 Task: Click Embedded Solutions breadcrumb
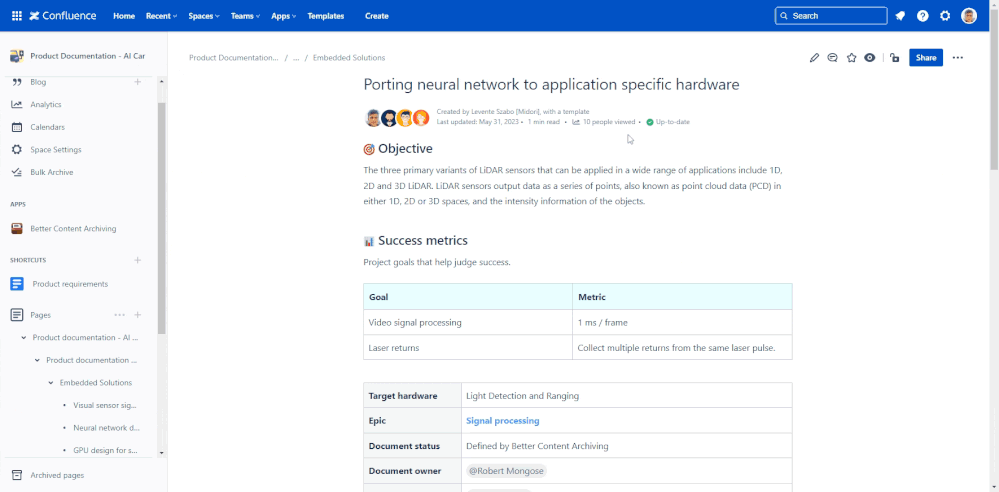tap(349, 57)
